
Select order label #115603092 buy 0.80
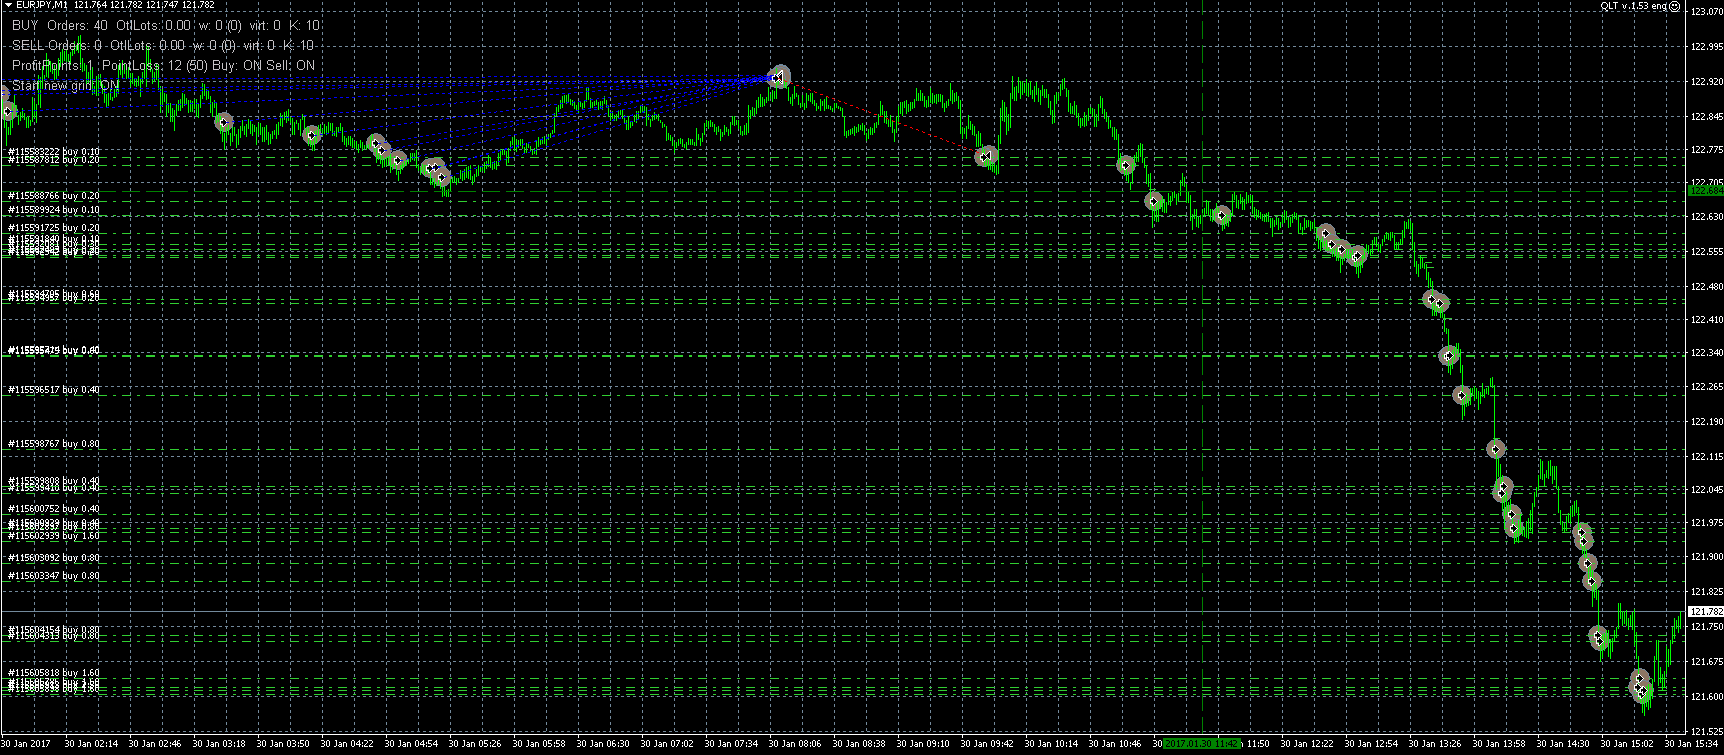click(54, 558)
